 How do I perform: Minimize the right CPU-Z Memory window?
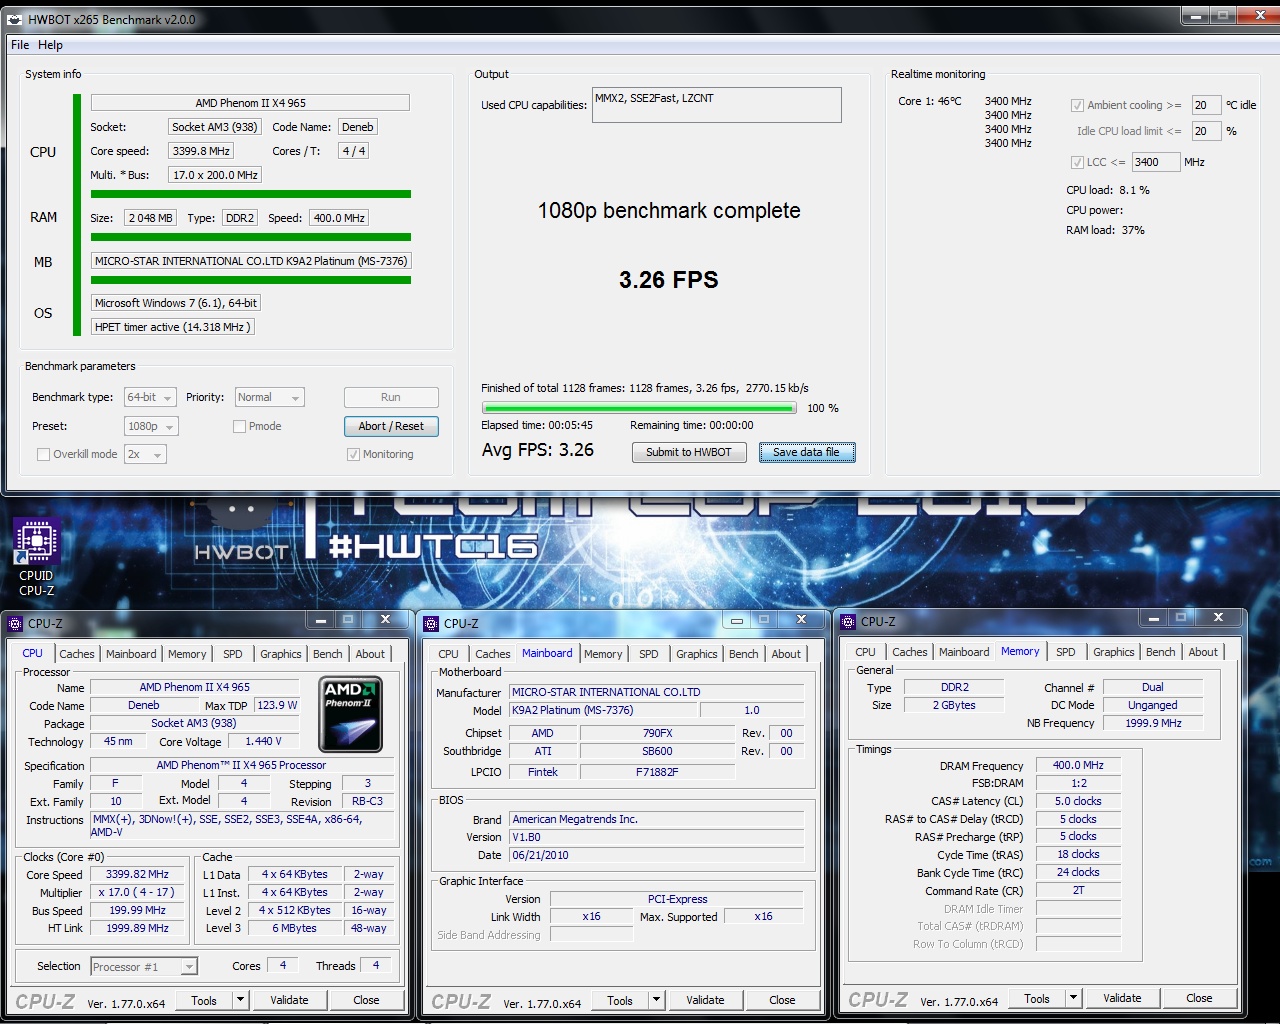pyautogui.click(x=1153, y=618)
